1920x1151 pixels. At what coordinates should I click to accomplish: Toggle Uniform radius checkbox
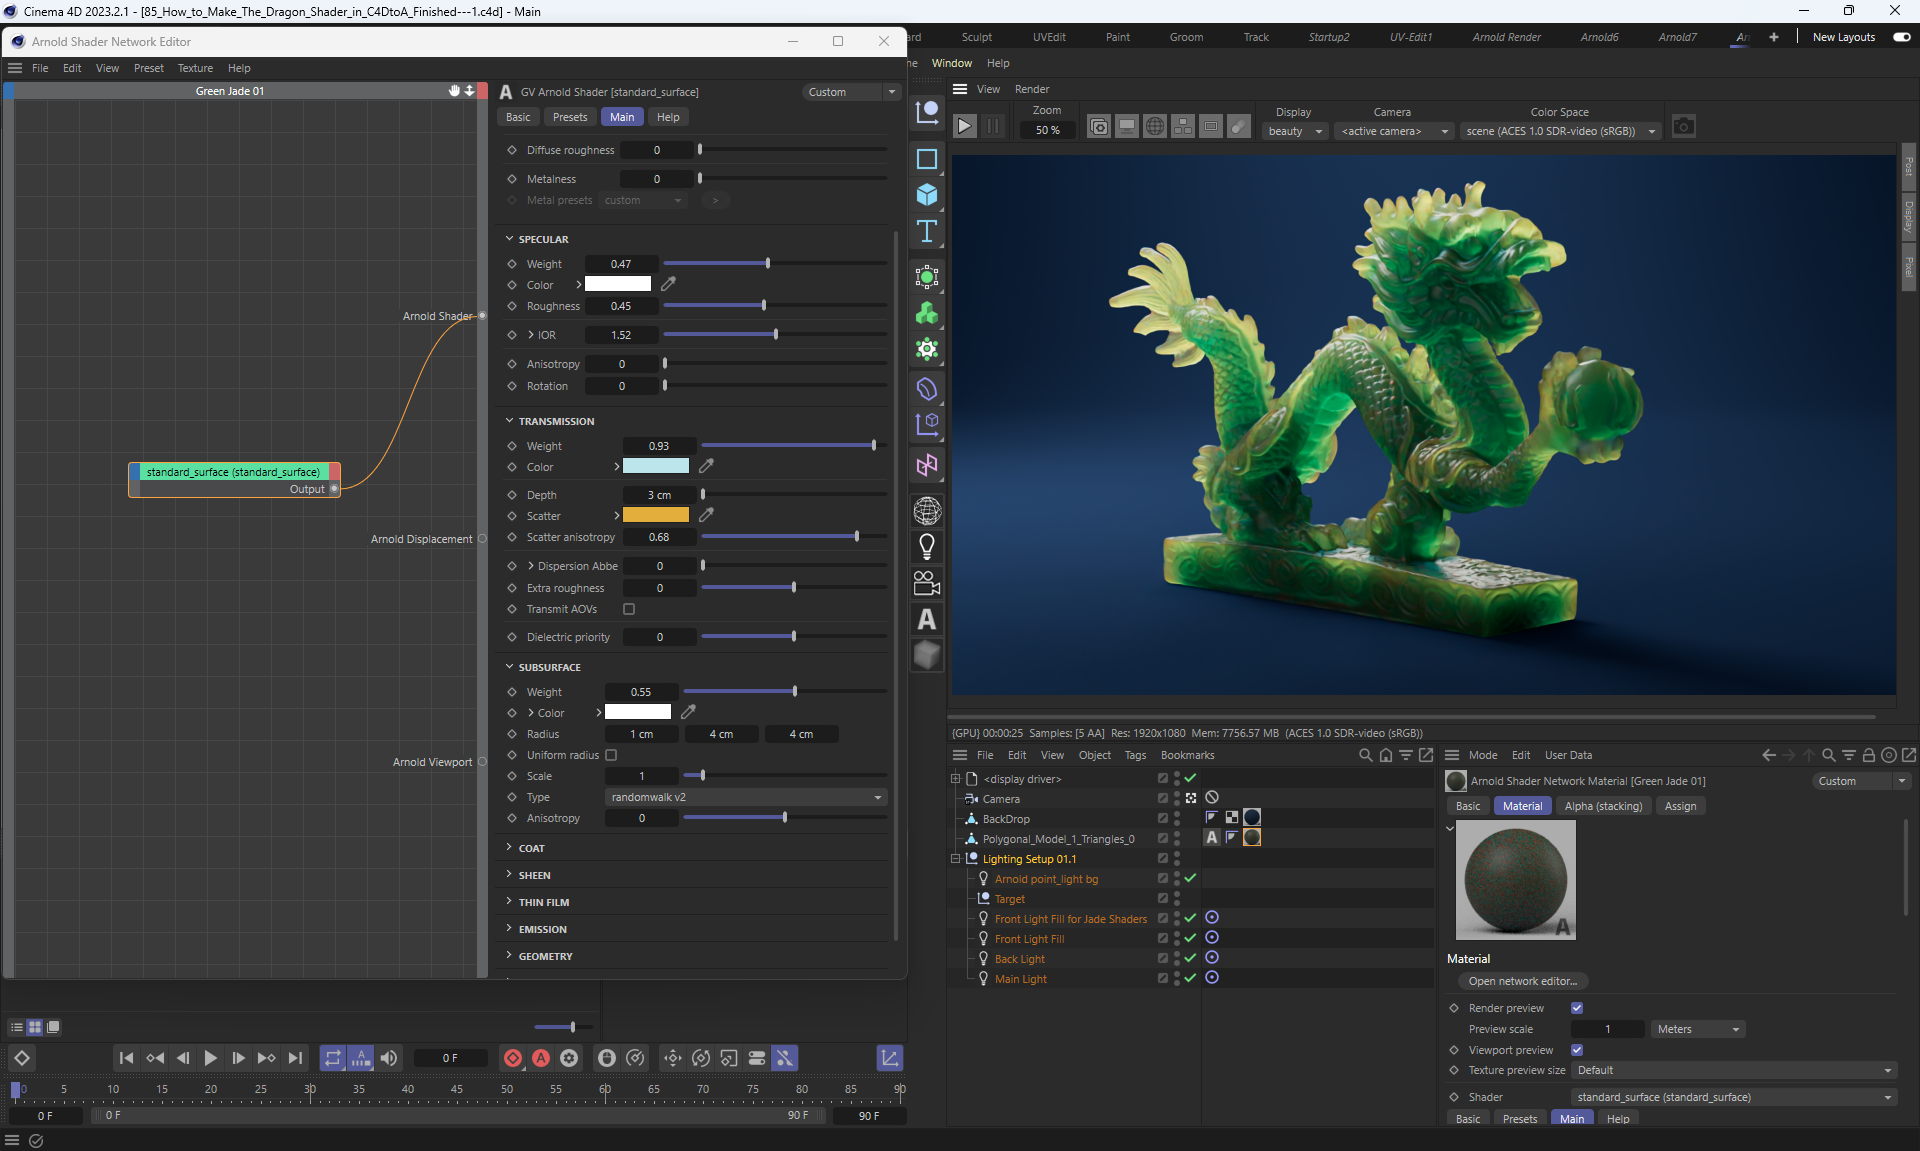pyautogui.click(x=611, y=755)
